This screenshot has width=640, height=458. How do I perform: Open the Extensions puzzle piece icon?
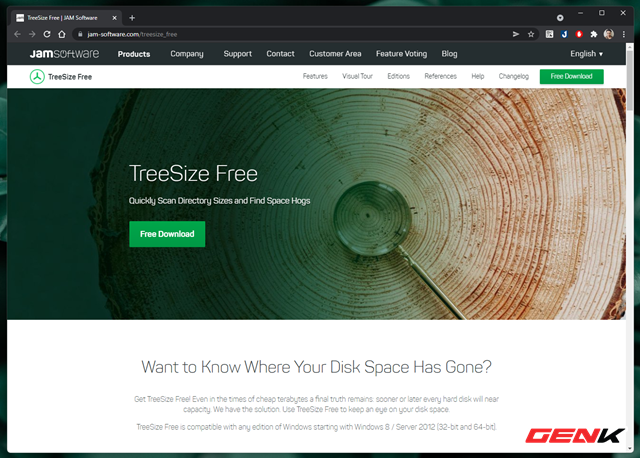594,34
